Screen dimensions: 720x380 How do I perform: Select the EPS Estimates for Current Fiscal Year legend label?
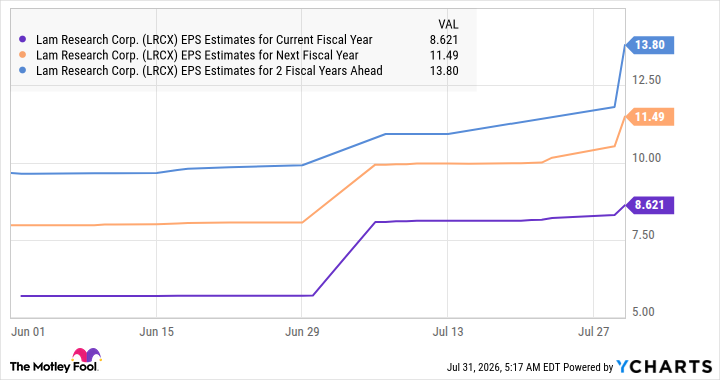[204, 40]
